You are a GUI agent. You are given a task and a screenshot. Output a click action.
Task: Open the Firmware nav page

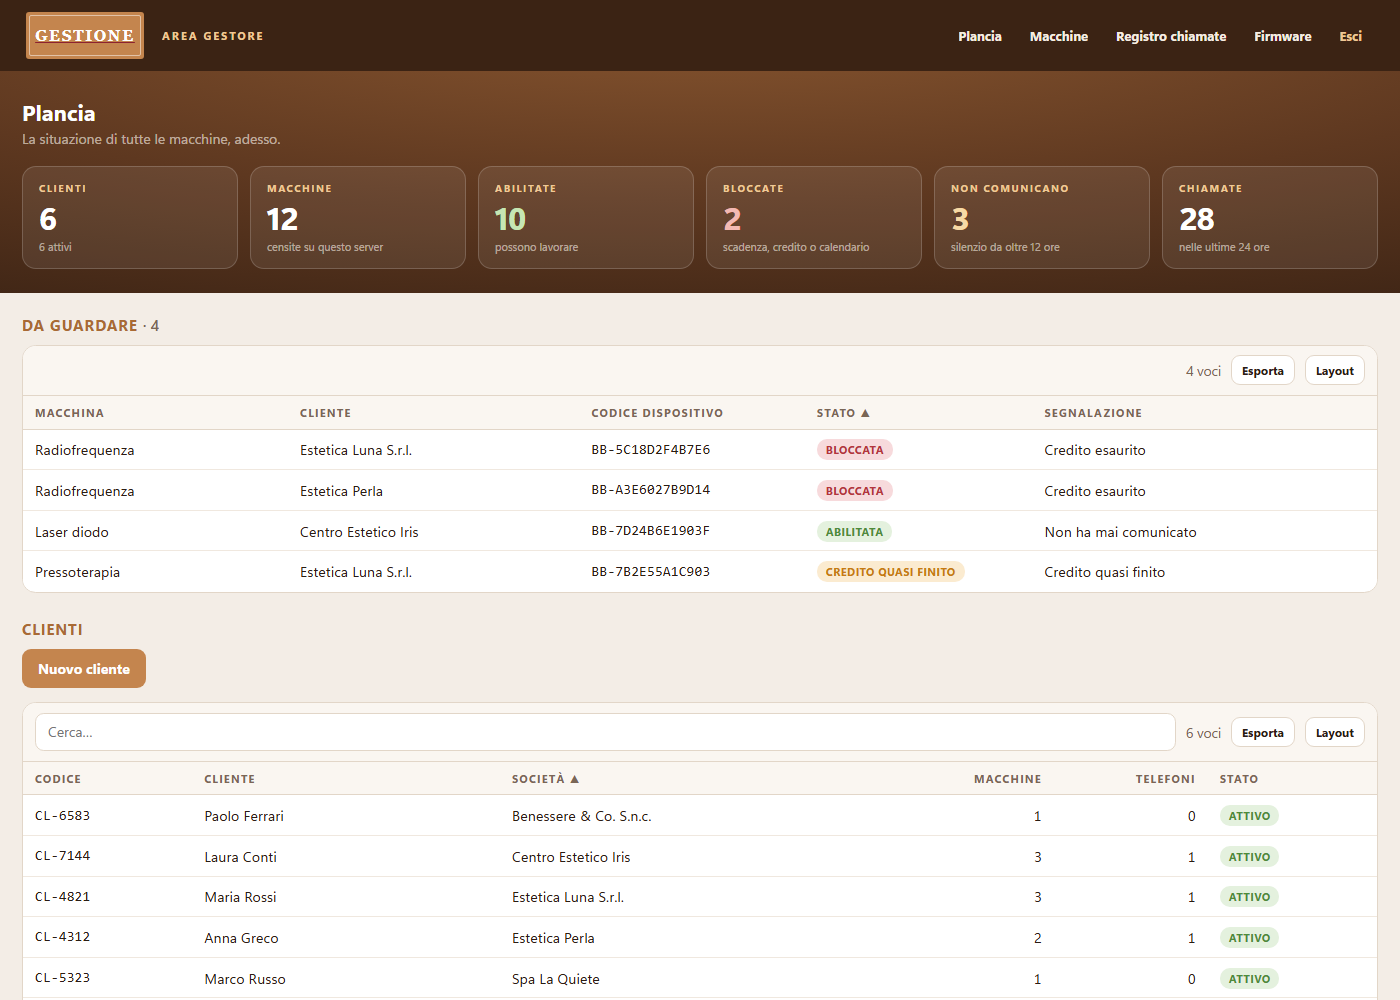[x=1283, y=36]
